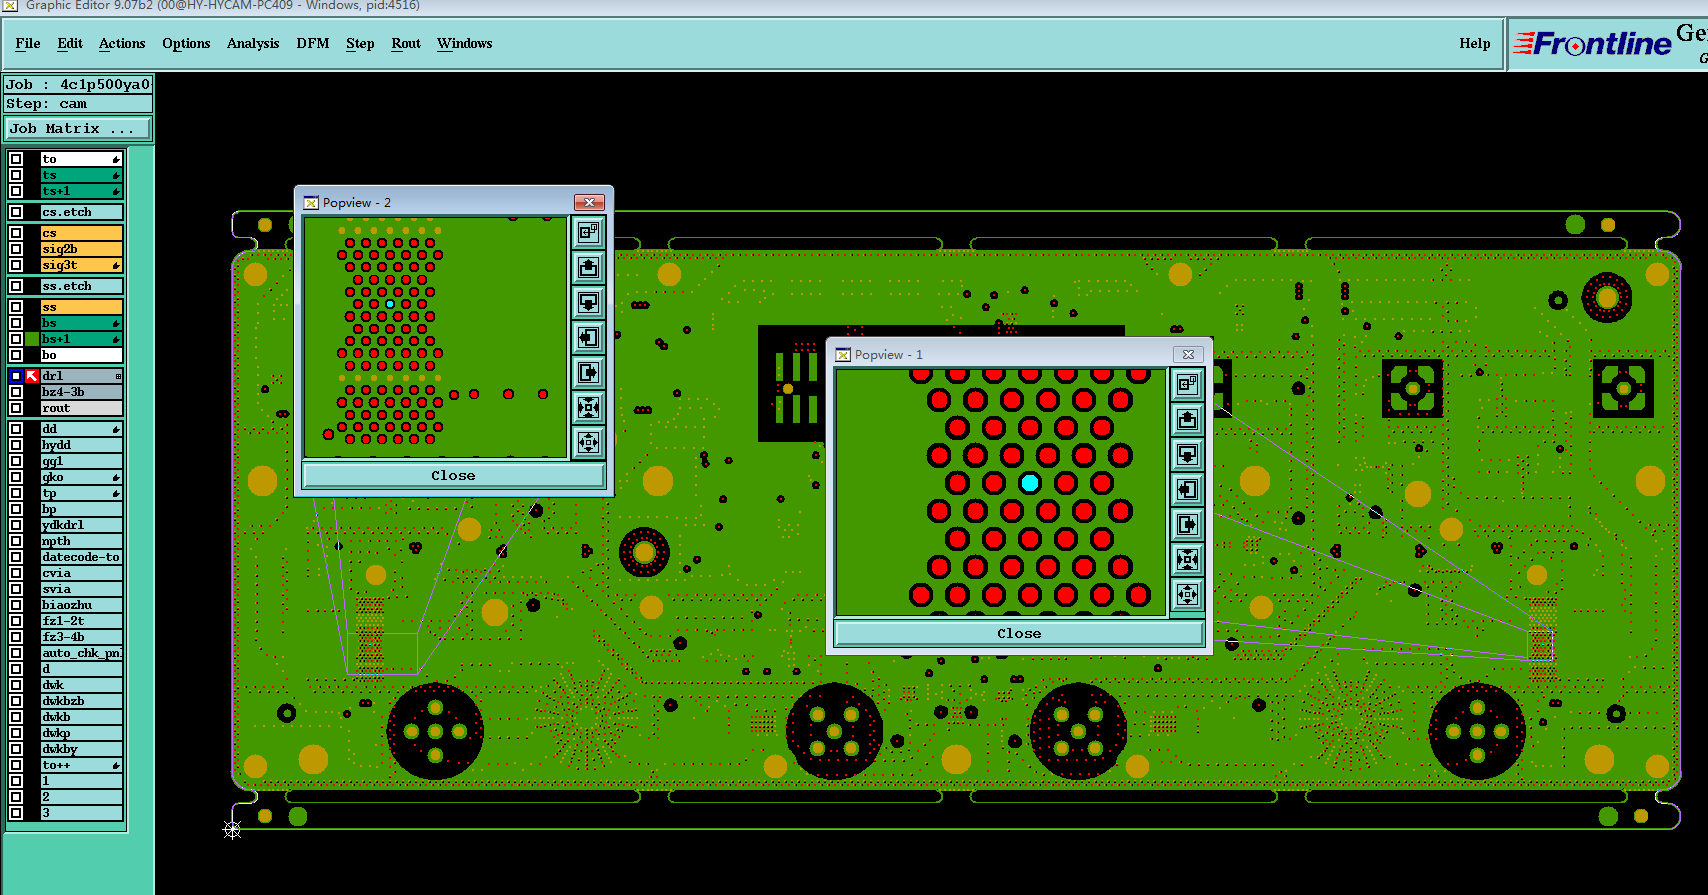The height and width of the screenshot is (895, 1708).
Task: Toggle display checkbox for layer ss.etch
Action: (16, 286)
